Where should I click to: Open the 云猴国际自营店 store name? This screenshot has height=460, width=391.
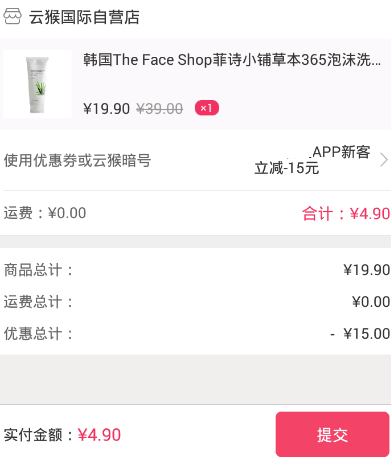[x=84, y=17]
